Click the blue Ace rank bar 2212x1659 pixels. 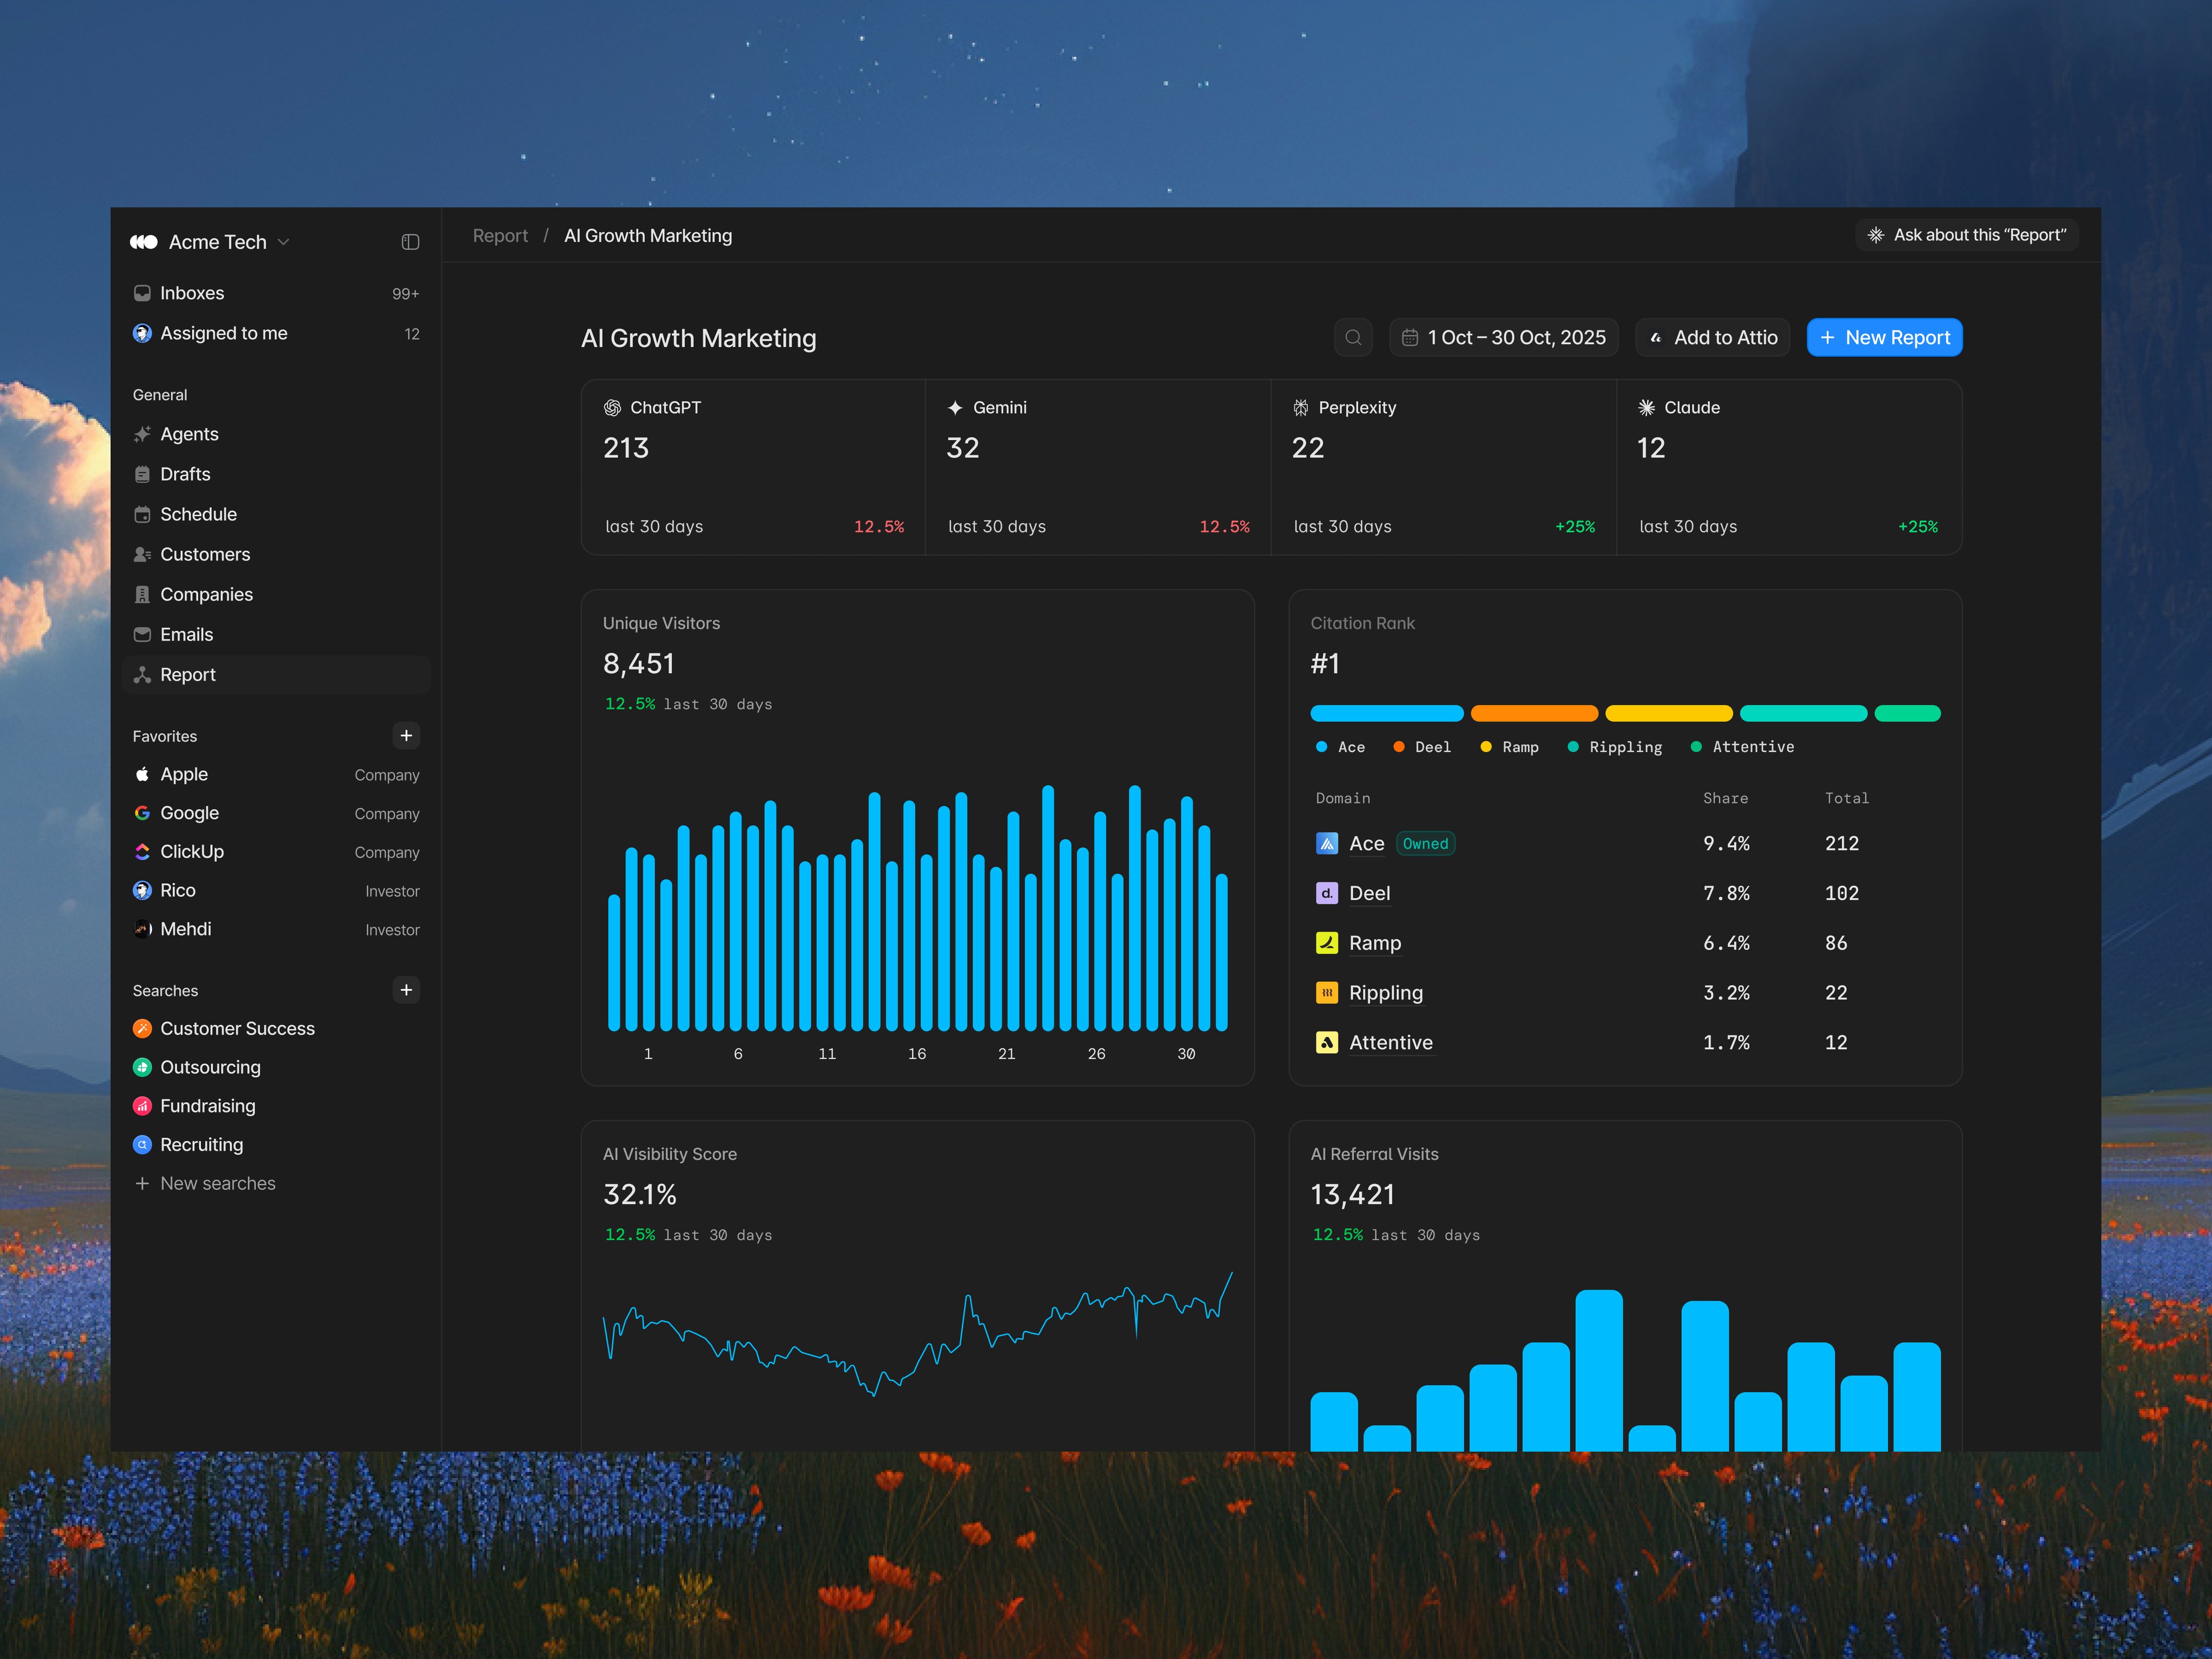[1387, 713]
